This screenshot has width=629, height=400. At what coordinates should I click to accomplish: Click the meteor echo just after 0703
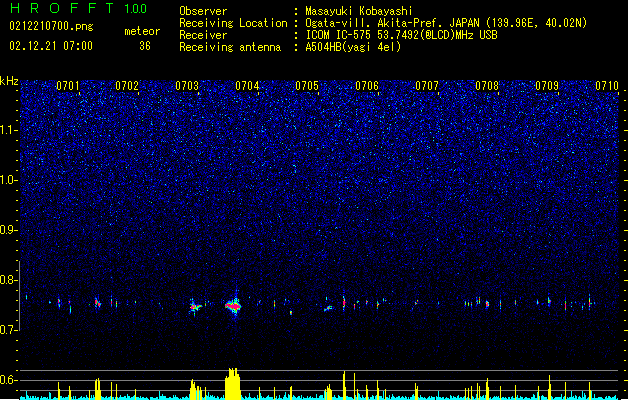point(195,307)
